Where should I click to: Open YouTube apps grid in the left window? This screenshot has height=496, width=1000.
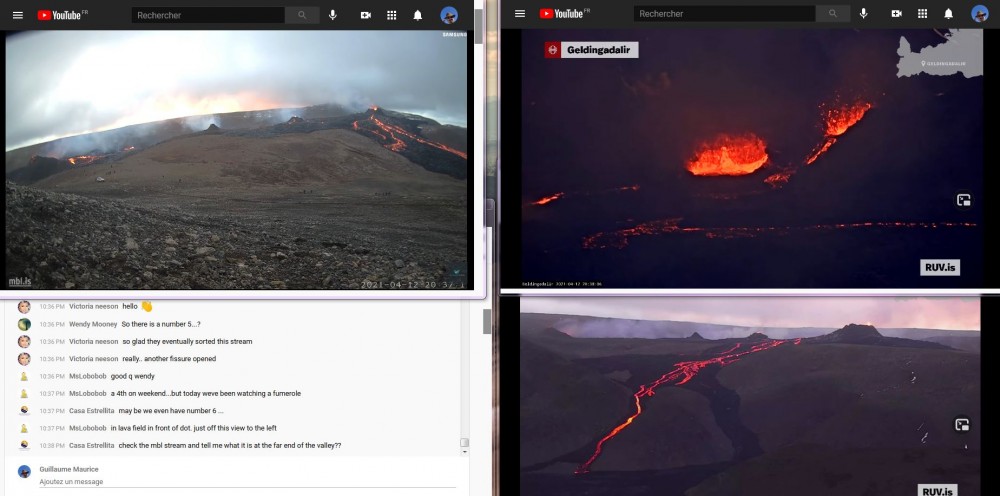pos(391,15)
